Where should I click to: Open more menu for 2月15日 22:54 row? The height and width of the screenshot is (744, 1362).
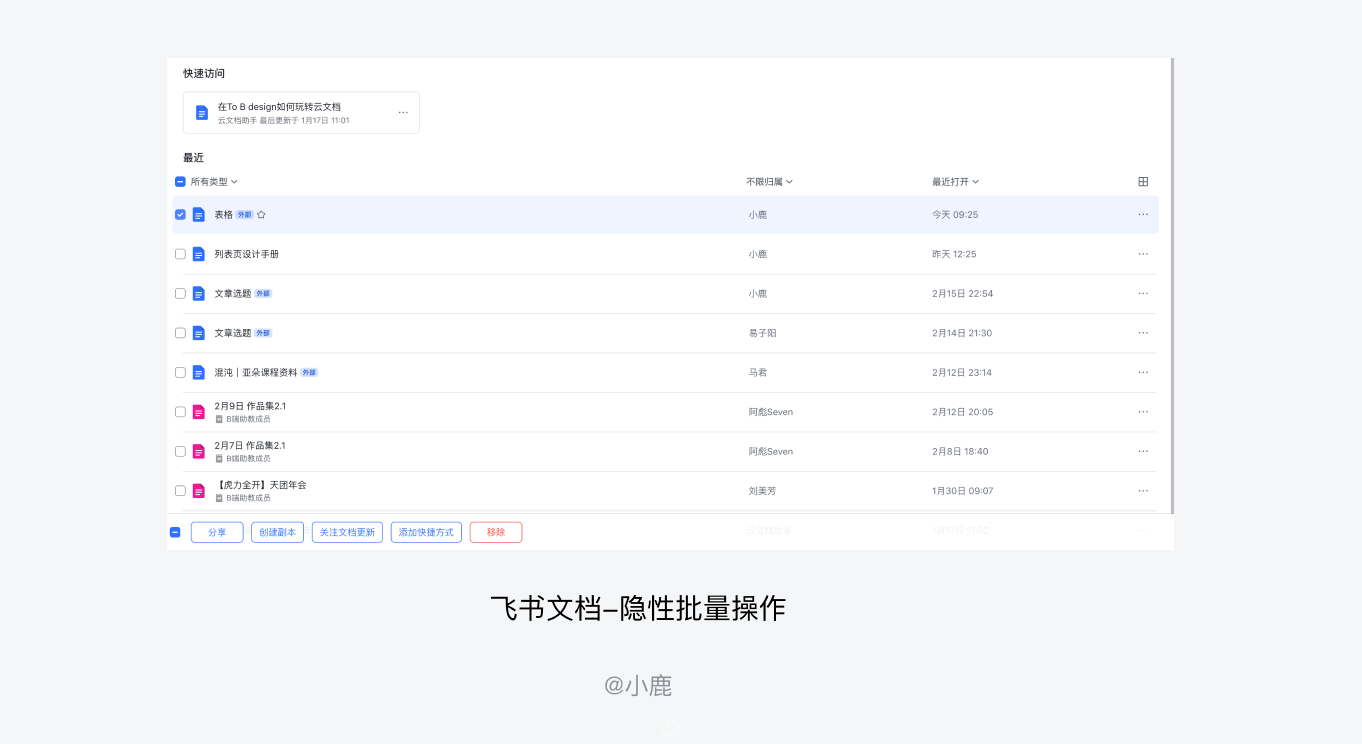(x=1143, y=294)
